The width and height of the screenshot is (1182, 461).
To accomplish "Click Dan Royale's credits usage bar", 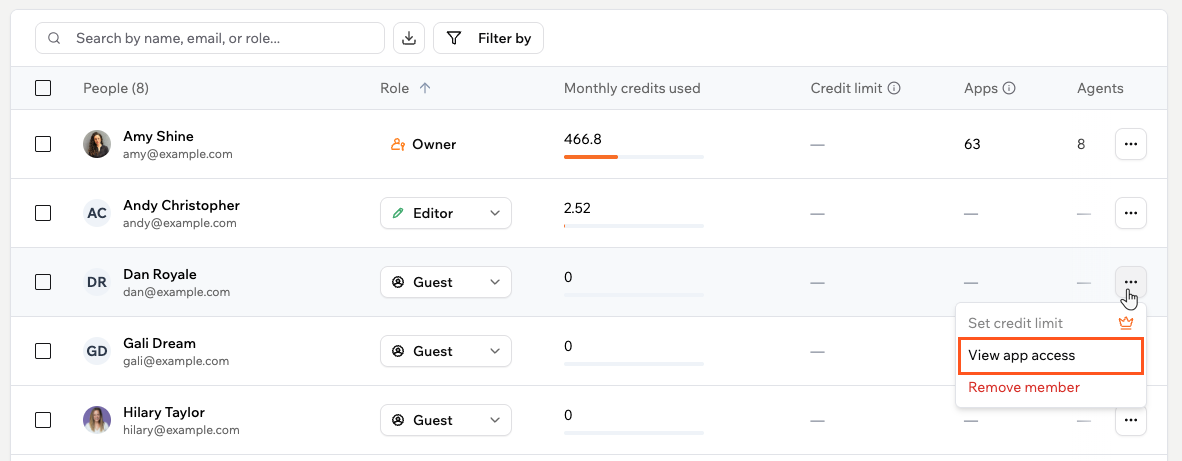I will click(633, 295).
